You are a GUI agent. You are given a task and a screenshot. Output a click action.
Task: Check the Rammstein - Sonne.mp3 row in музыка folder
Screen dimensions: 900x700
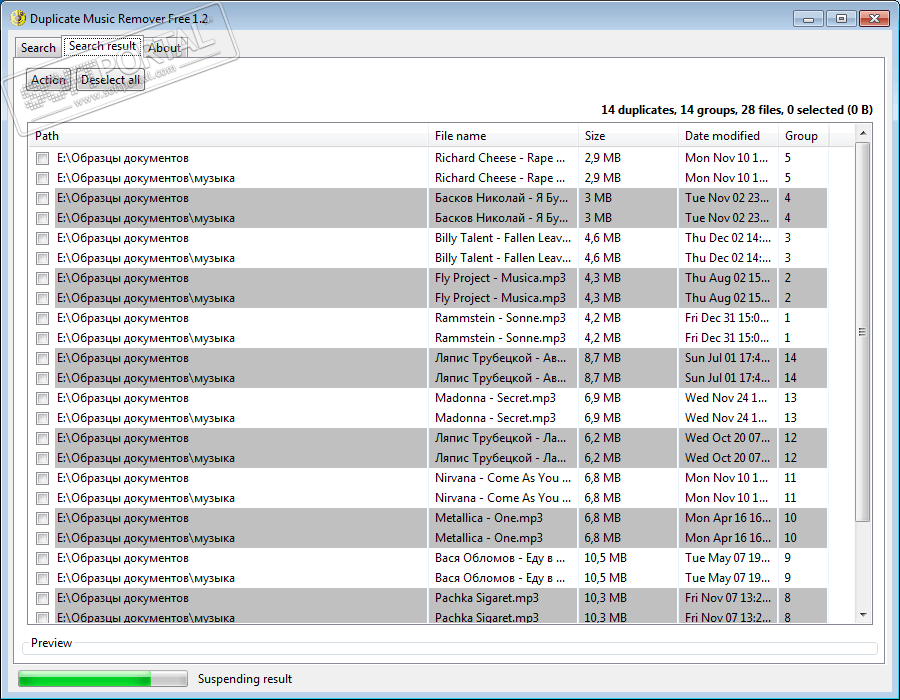tap(42, 339)
